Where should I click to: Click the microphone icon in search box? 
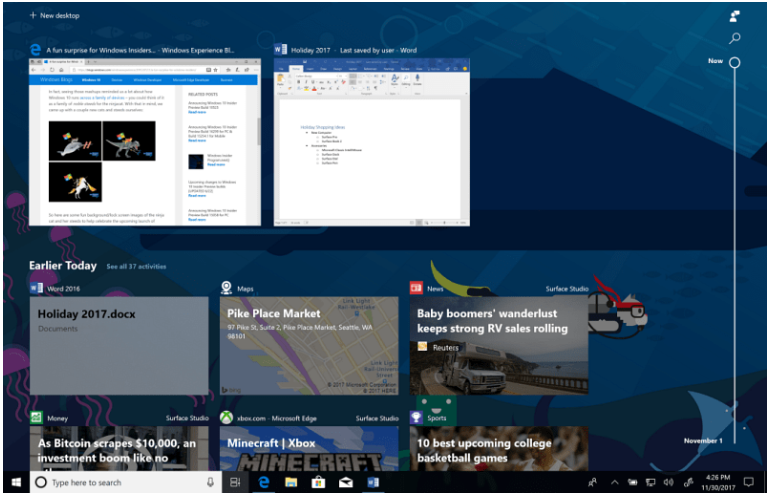pos(210,482)
